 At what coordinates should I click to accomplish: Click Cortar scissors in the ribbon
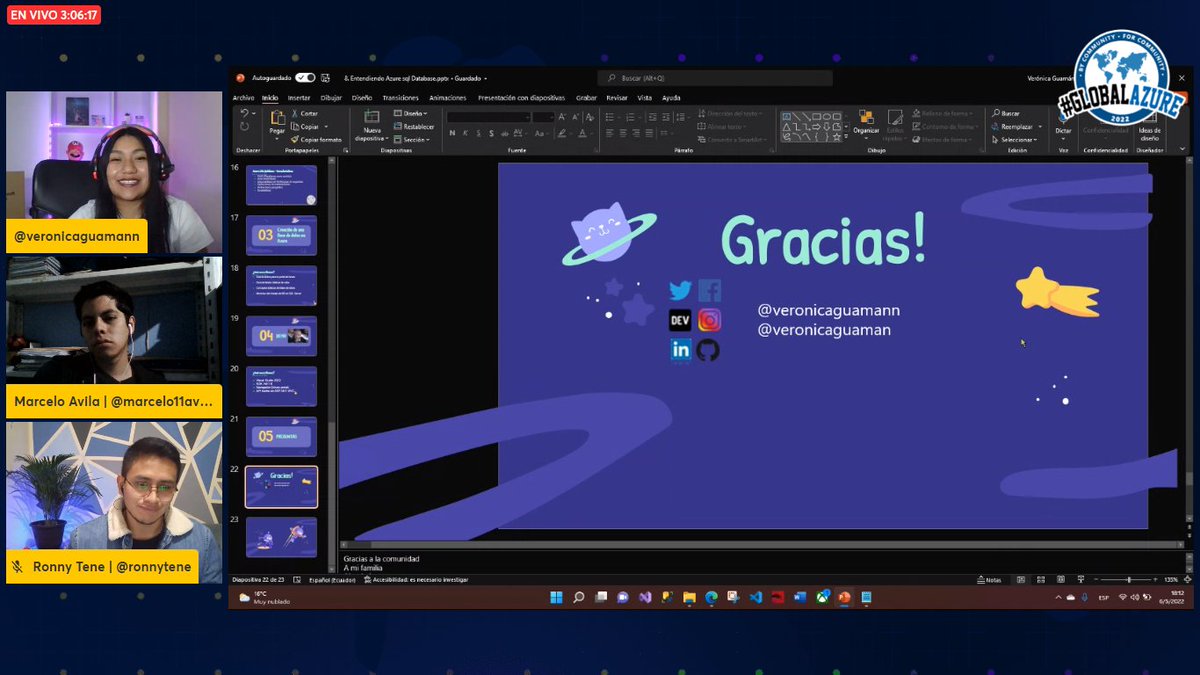coord(305,114)
